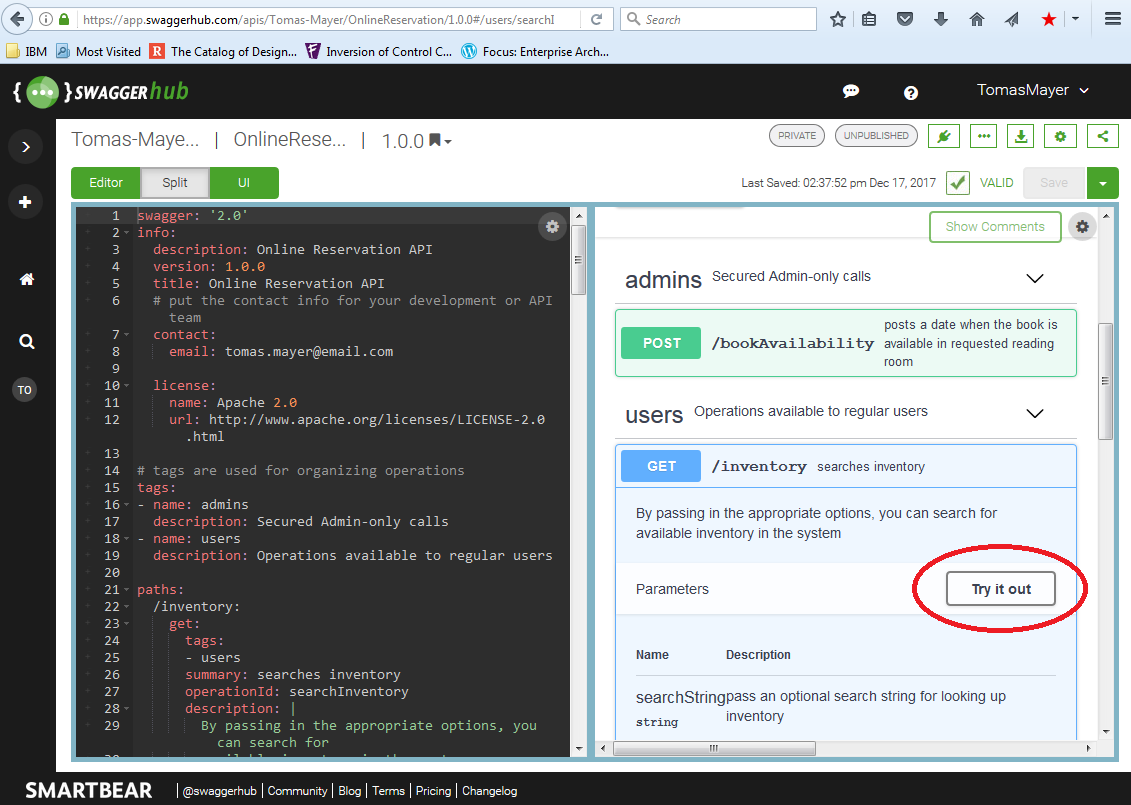1131x805 pixels.
Task: Click the integrations plug icon
Action: 943,136
